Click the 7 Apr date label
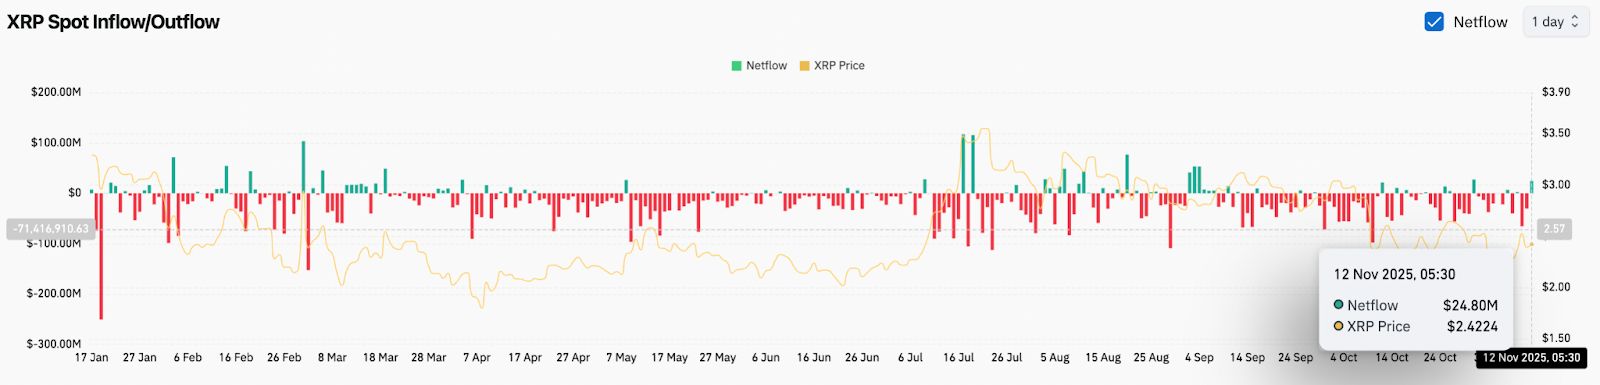The height and width of the screenshot is (385, 1600). [477, 357]
